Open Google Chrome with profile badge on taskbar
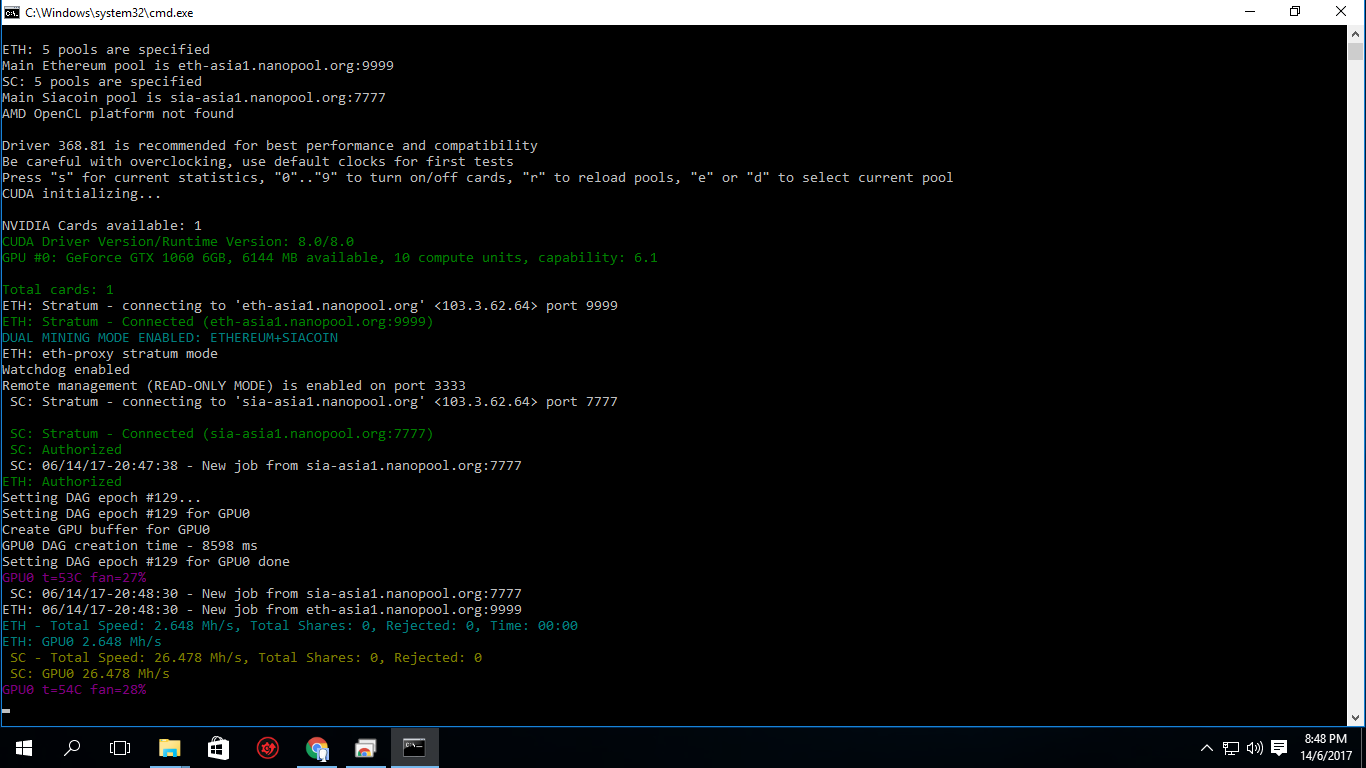Screen dimensions: 1366x768 pyautogui.click(x=316, y=748)
